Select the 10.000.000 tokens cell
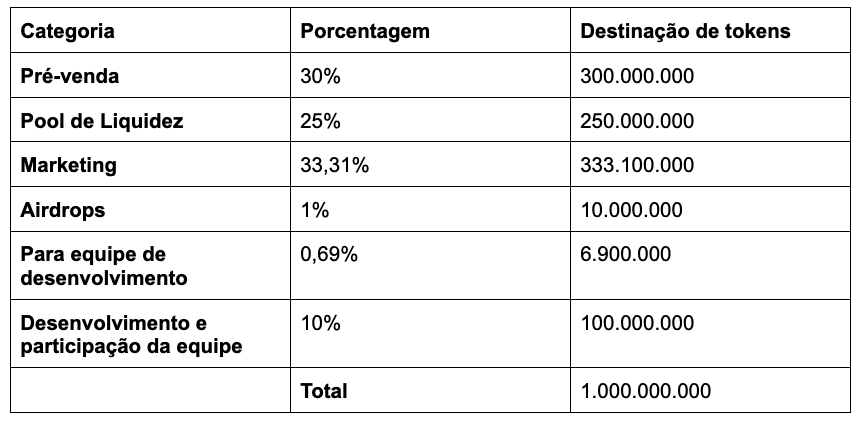 710,209
